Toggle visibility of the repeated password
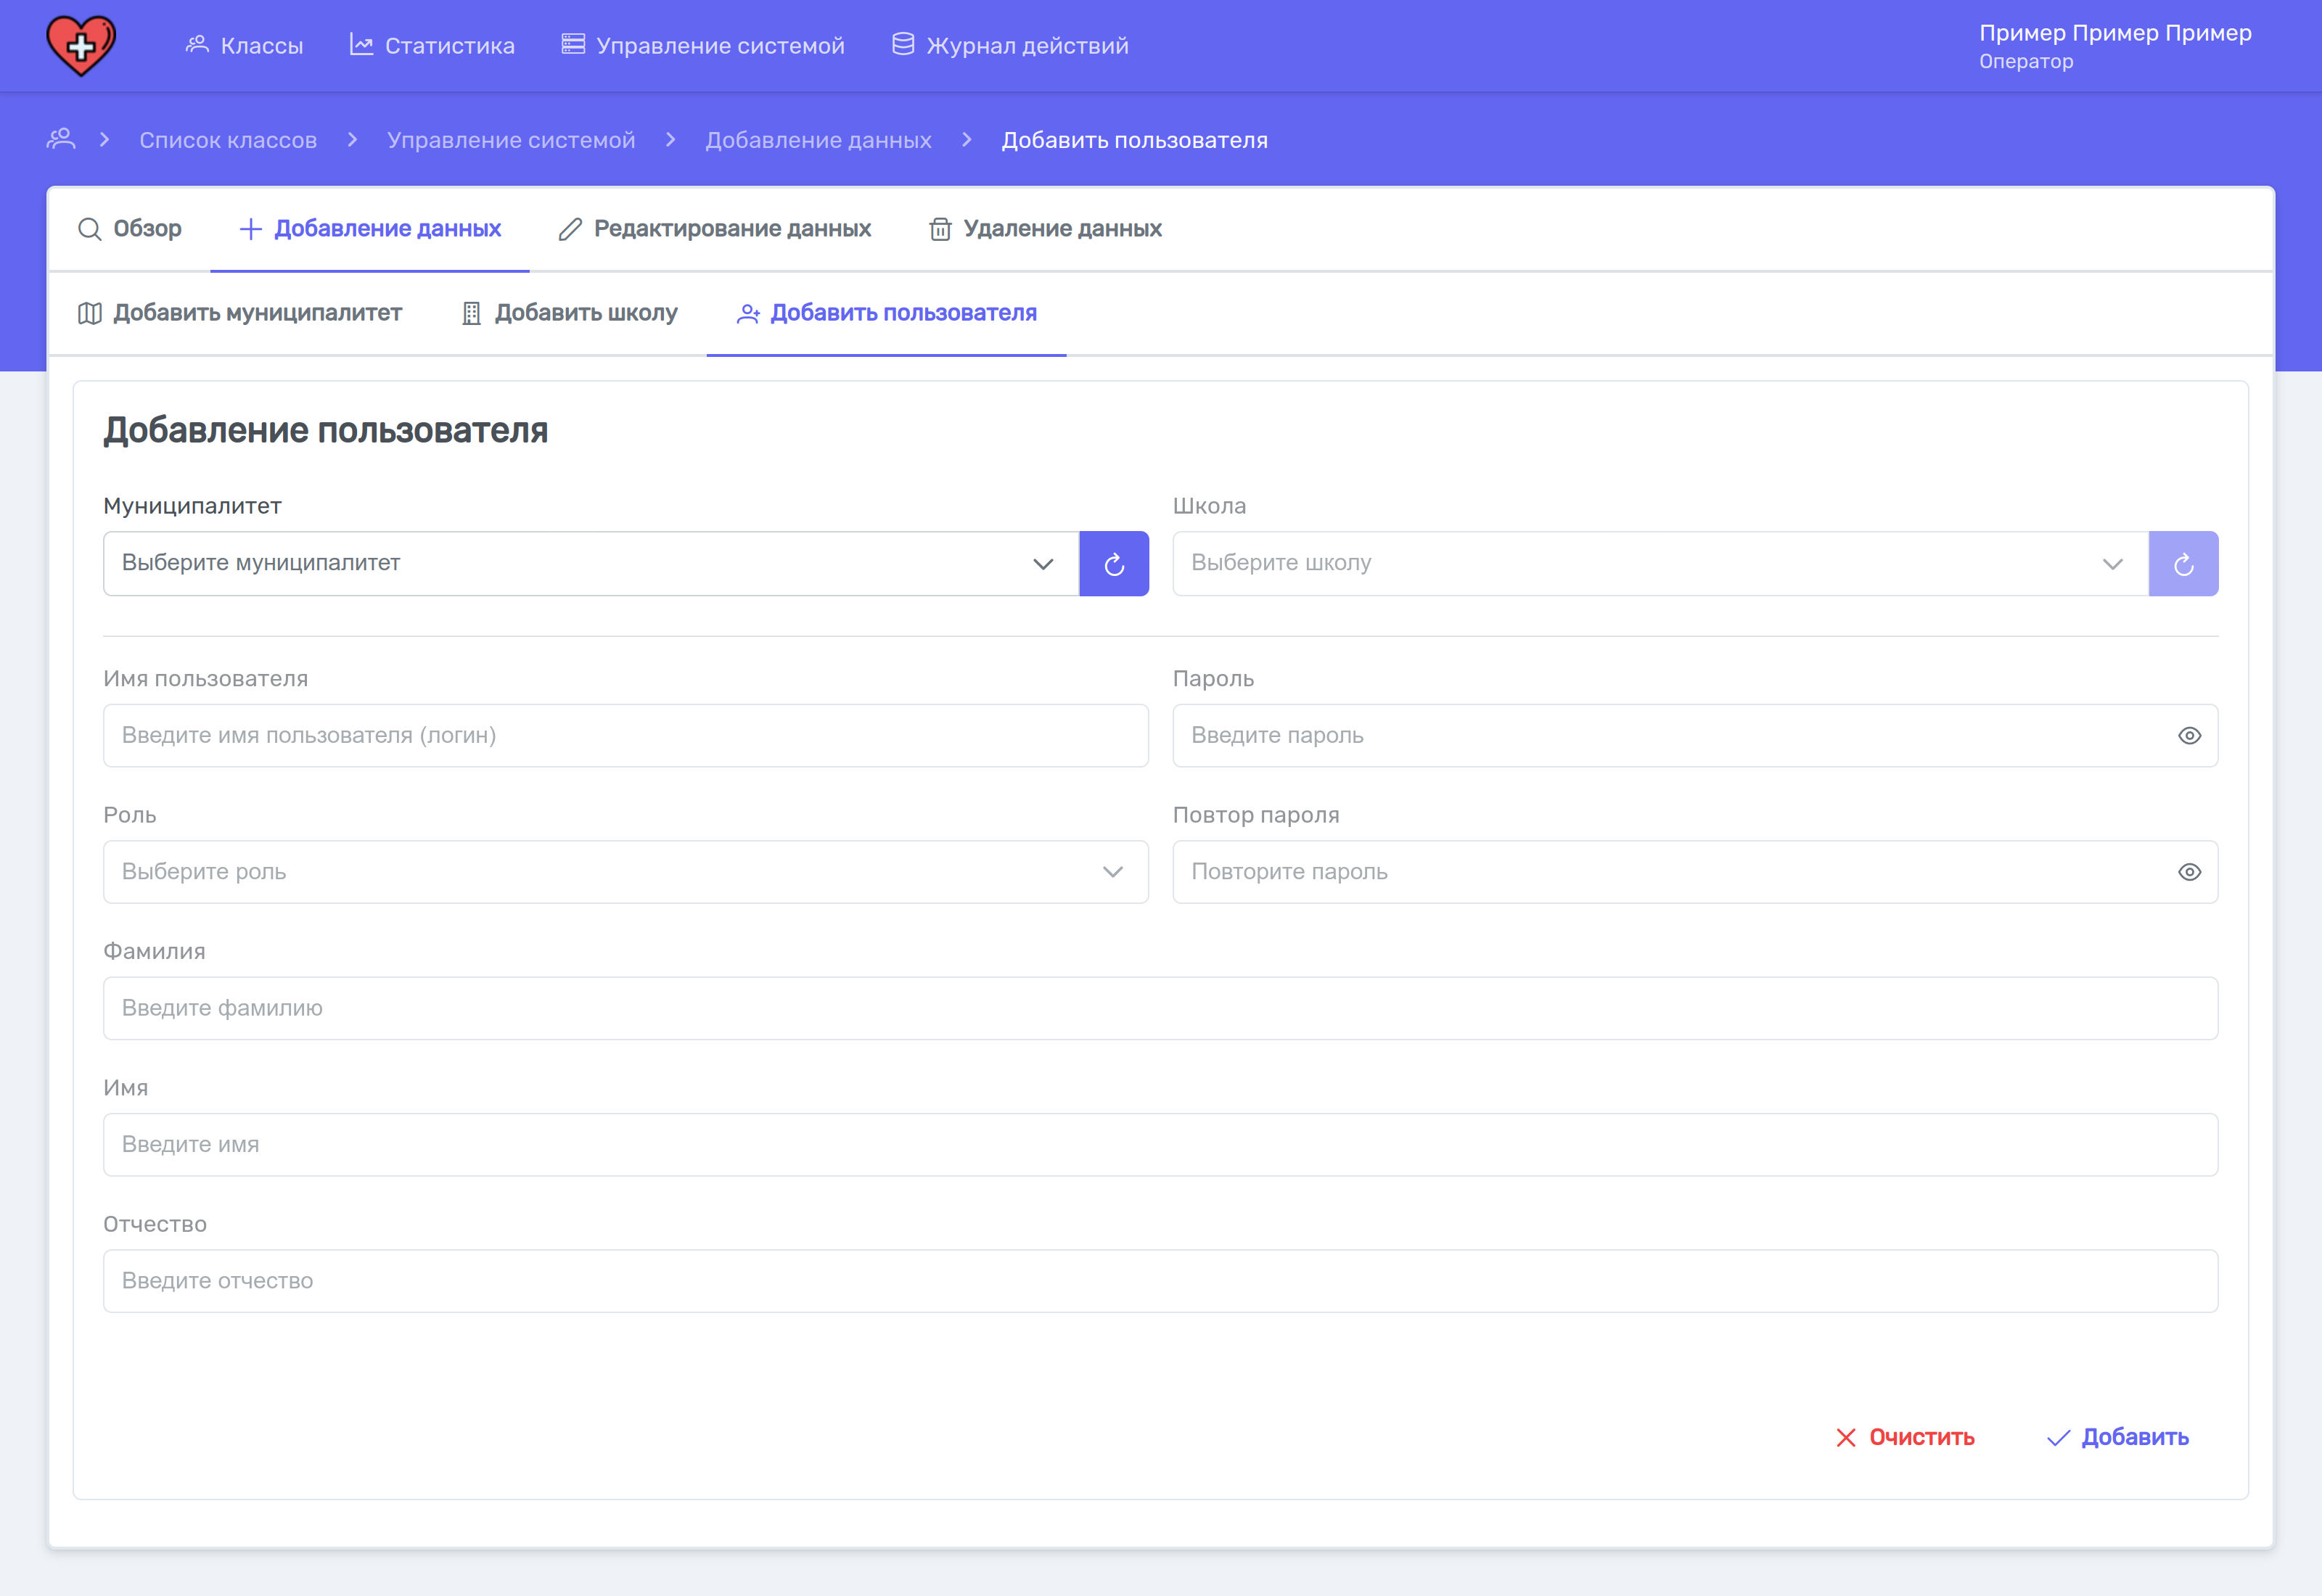 (2188, 872)
